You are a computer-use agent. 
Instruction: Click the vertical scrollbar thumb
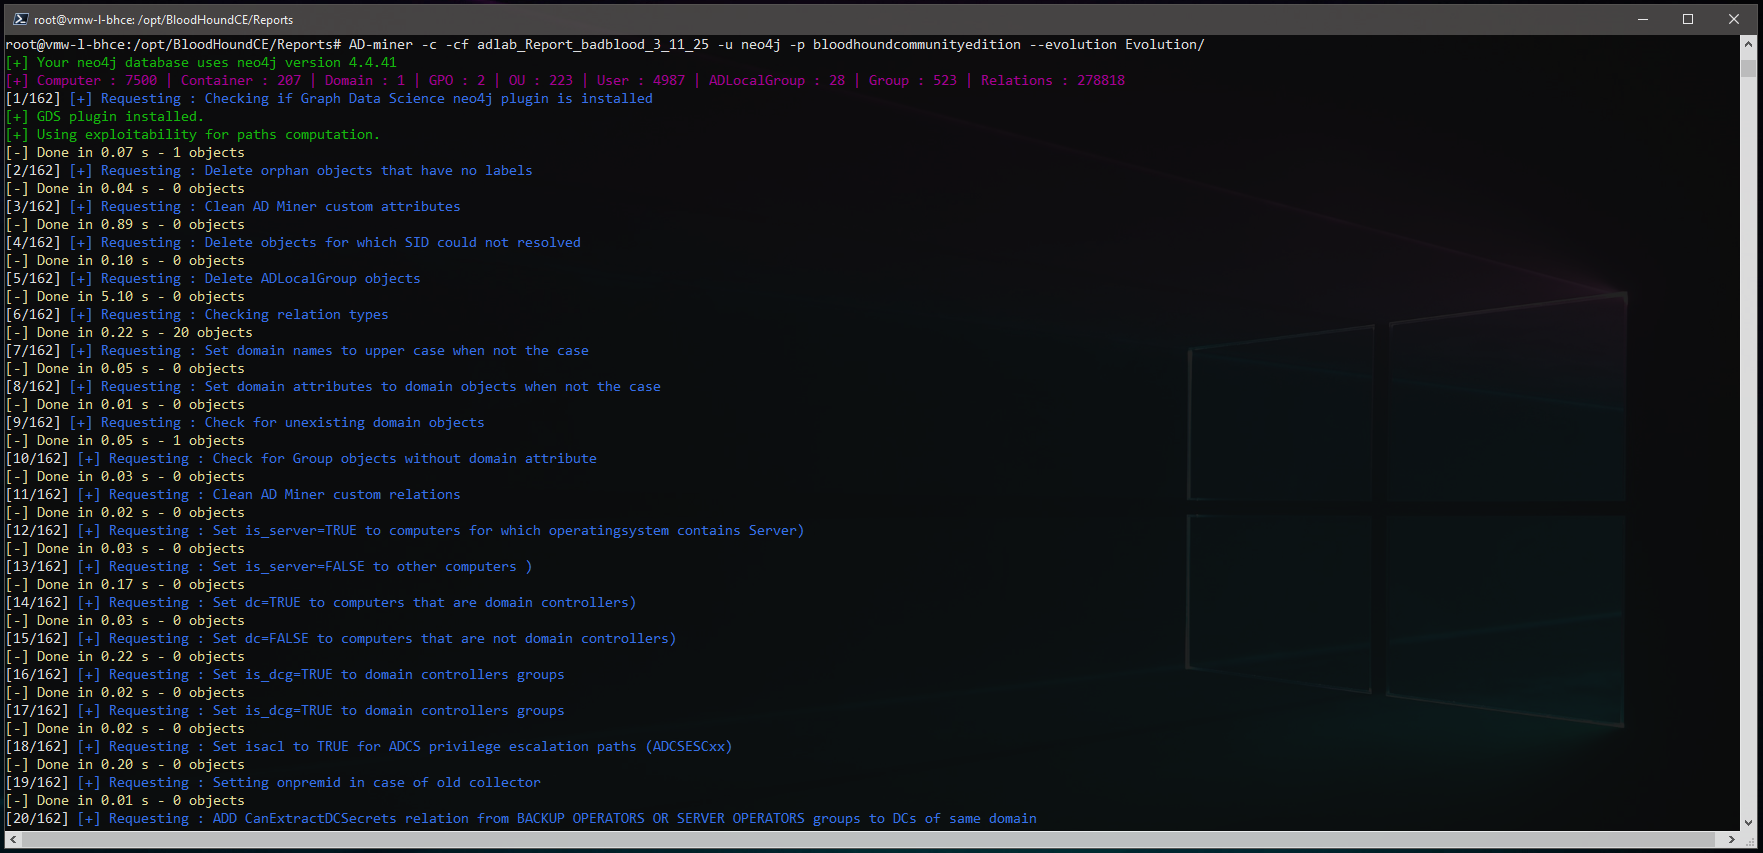(1748, 68)
